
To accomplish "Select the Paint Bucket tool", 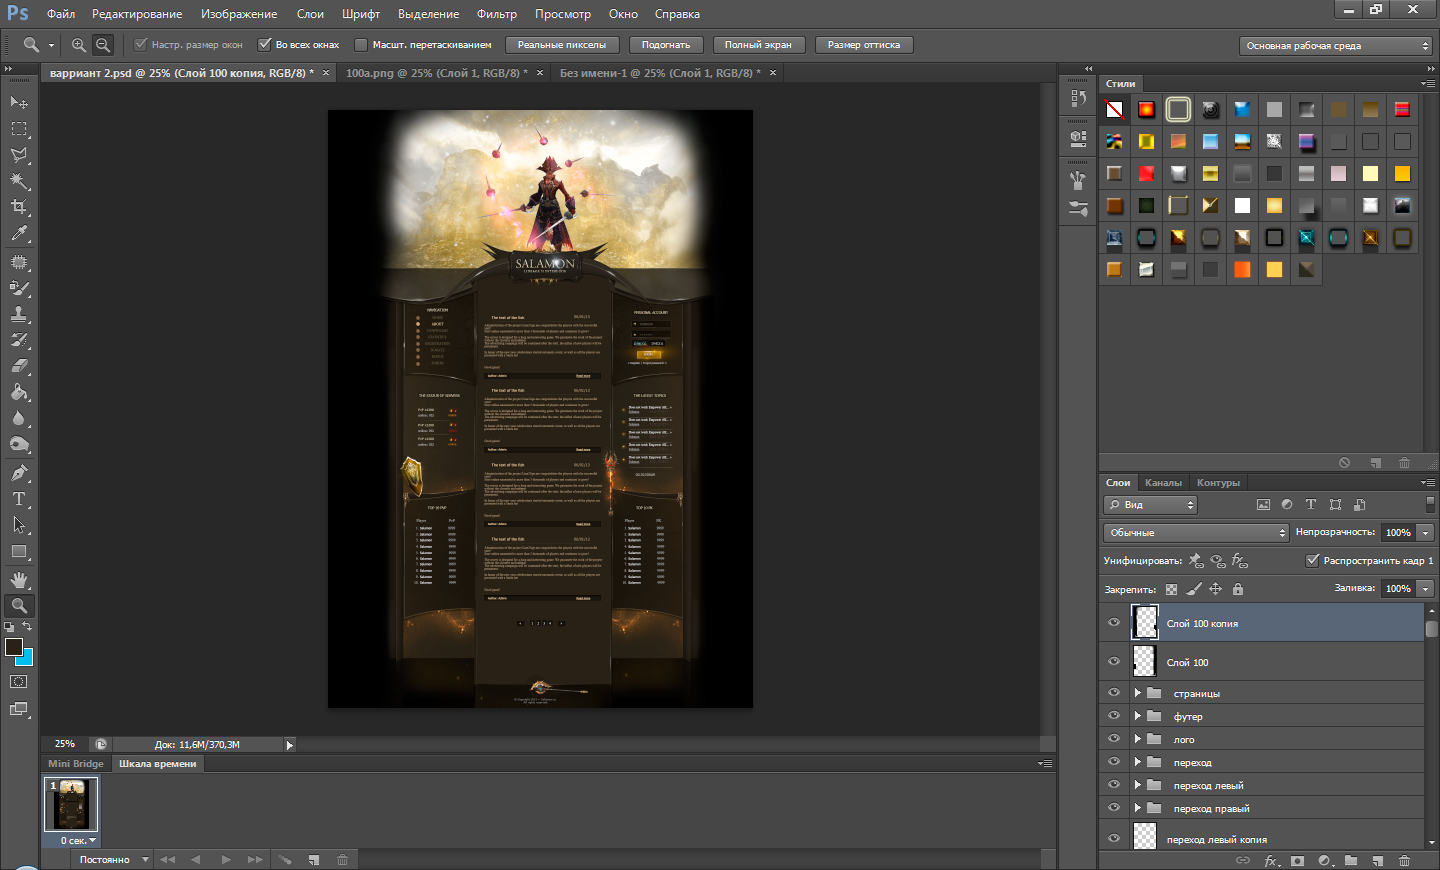I will point(19,392).
